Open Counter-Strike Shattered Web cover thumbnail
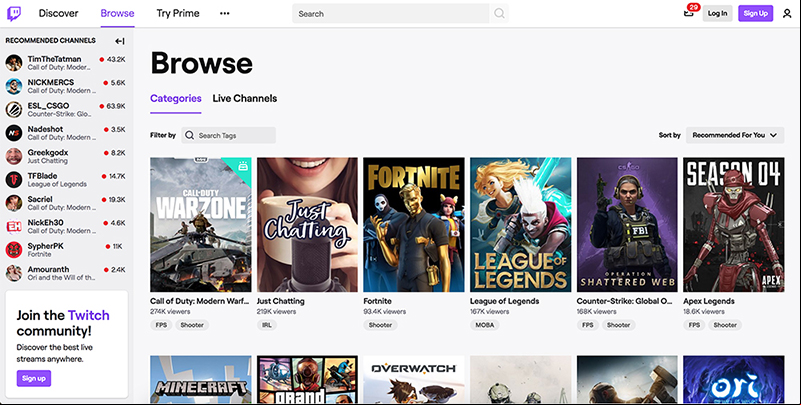The image size is (801, 405). [x=627, y=225]
